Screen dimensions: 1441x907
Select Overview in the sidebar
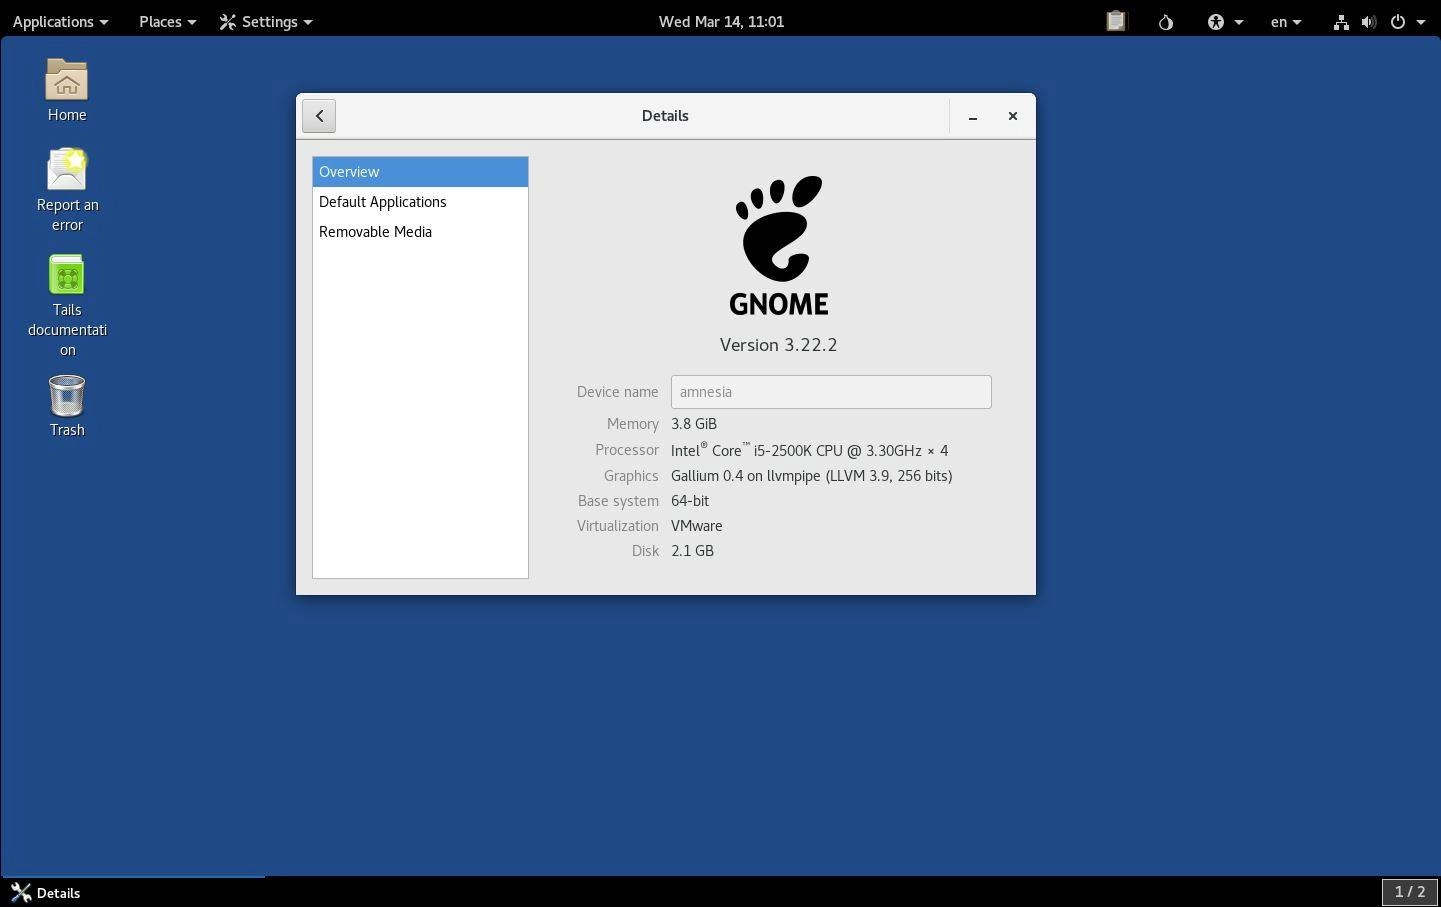[420, 172]
